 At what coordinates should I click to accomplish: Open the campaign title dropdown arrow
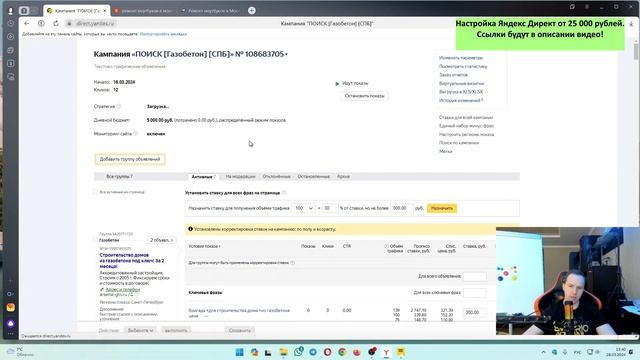point(287,54)
